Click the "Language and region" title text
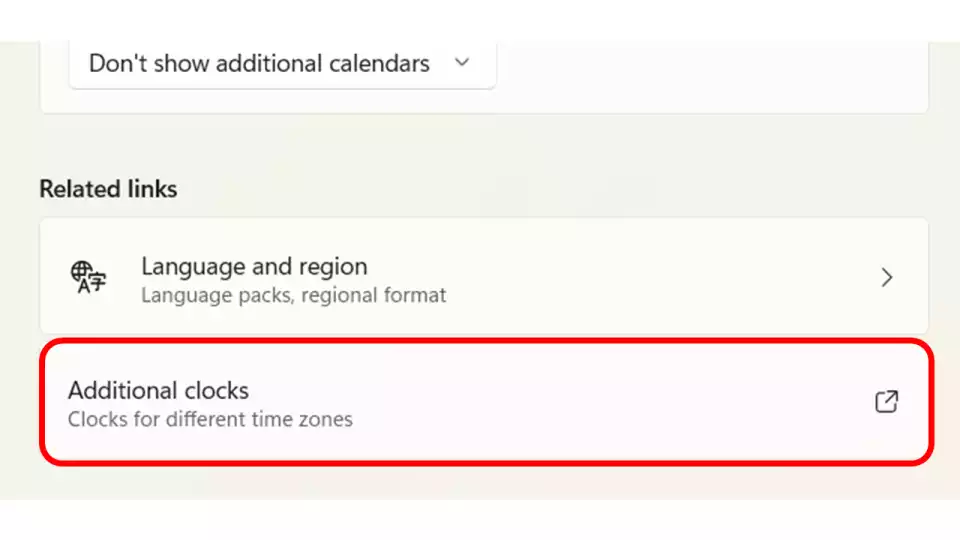This screenshot has width=960, height=540. tap(254, 266)
